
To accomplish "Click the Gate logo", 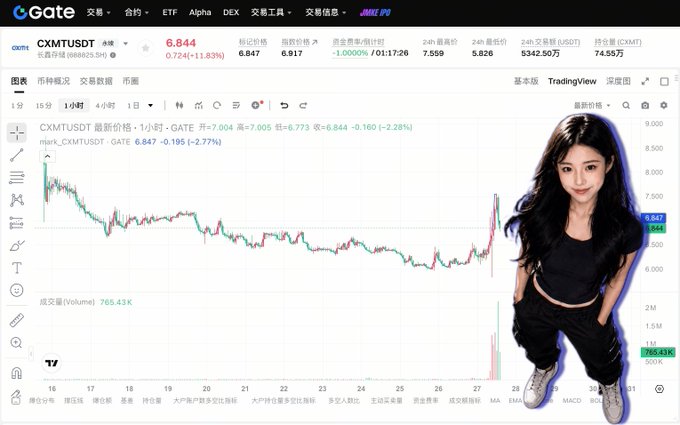I will [44, 12].
